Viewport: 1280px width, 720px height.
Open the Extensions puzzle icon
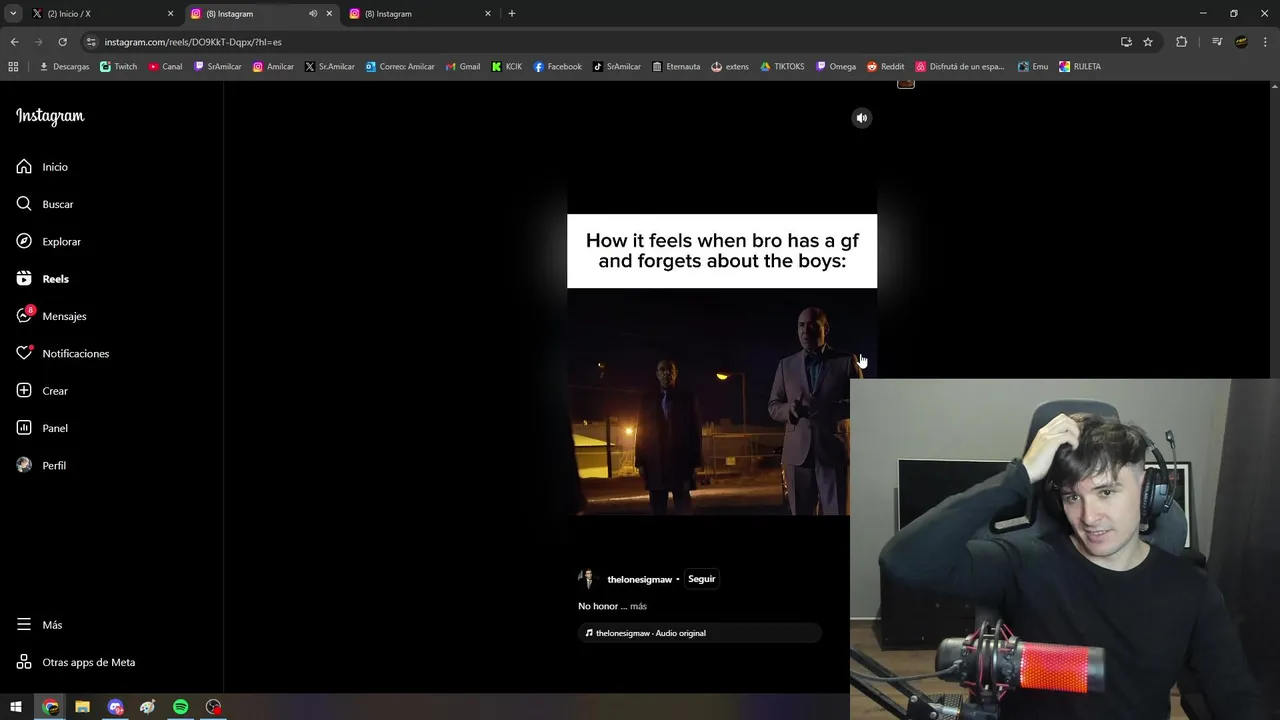point(1181,42)
